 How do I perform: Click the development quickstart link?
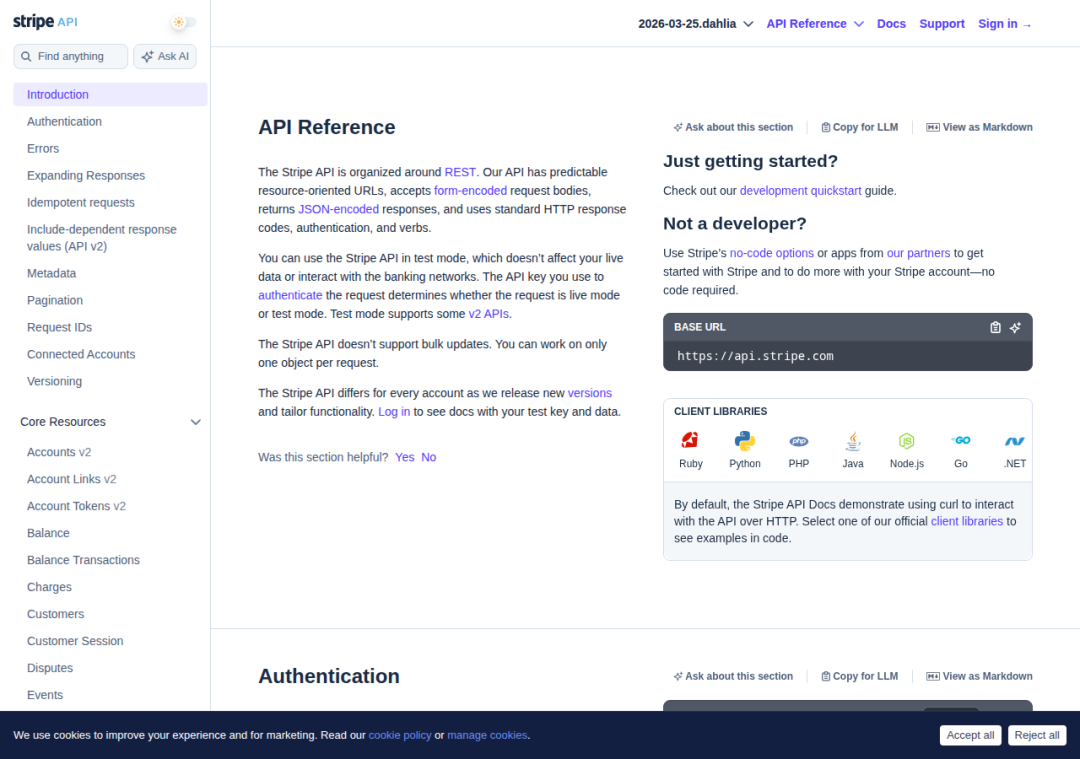point(800,190)
